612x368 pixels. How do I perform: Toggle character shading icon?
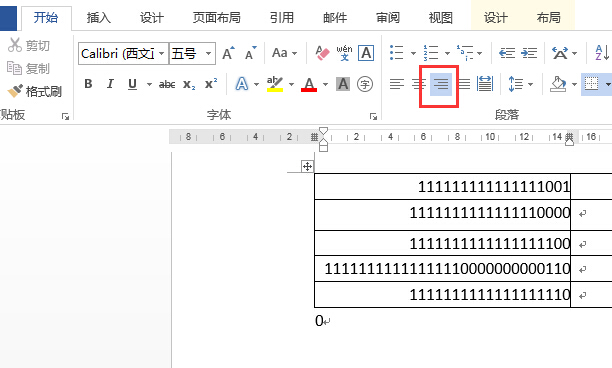pos(343,84)
